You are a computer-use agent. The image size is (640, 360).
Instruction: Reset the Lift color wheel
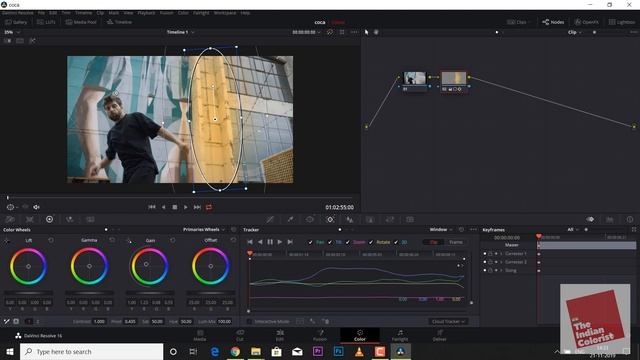point(51,240)
